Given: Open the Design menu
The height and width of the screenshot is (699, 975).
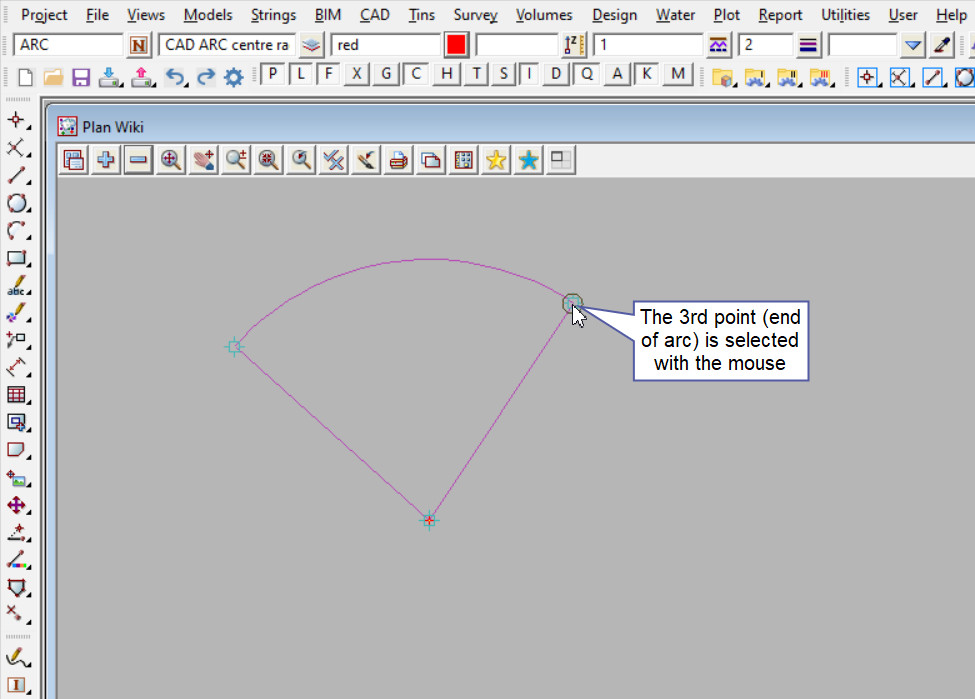Looking at the screenshot, I should (x=614, y=15).
